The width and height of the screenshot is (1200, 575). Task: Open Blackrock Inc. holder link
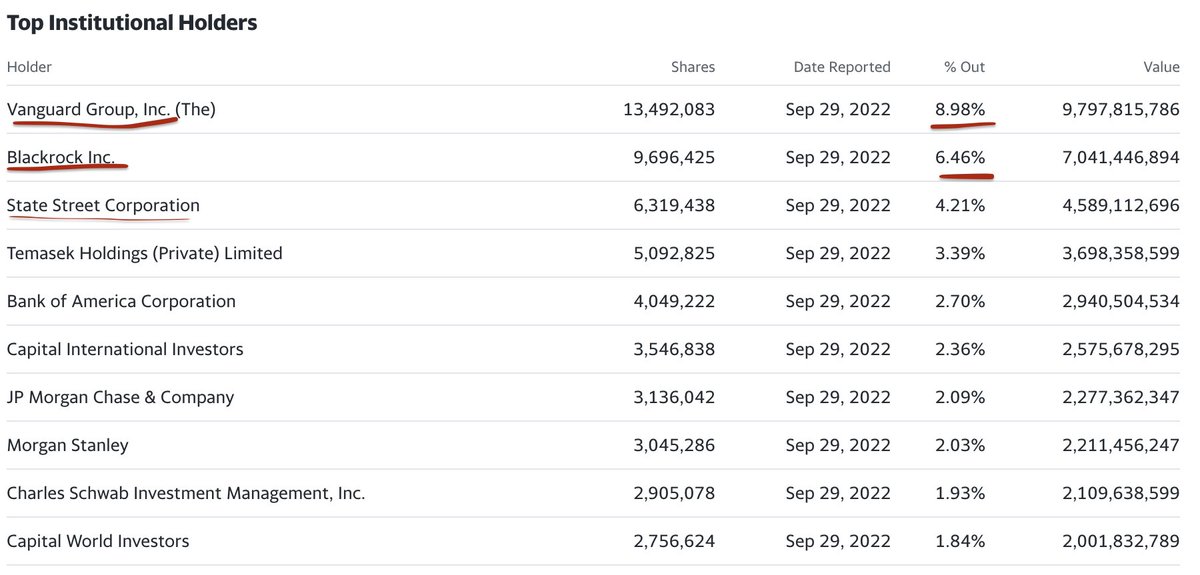point(61,157)
